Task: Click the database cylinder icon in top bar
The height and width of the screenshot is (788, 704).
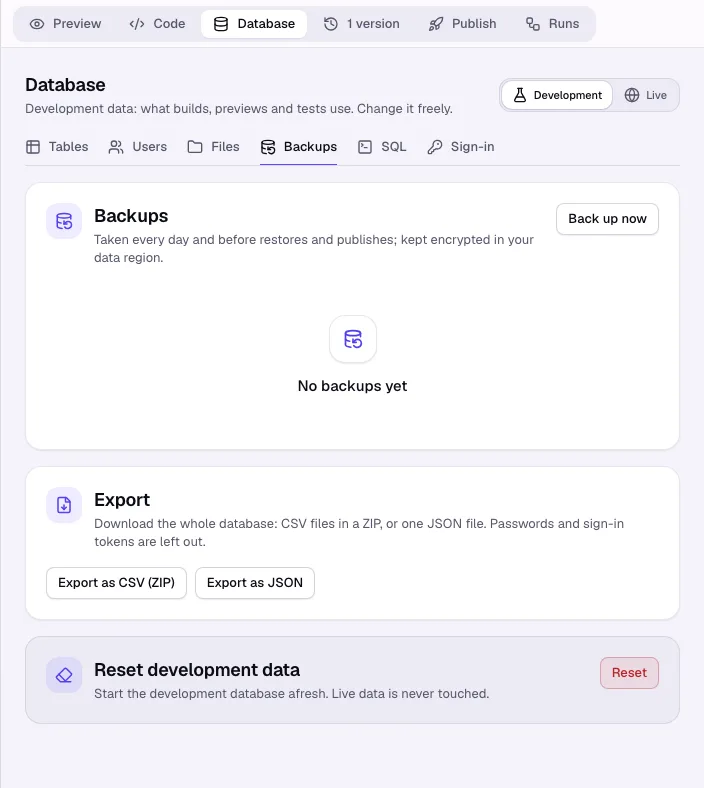Action: 221,24
